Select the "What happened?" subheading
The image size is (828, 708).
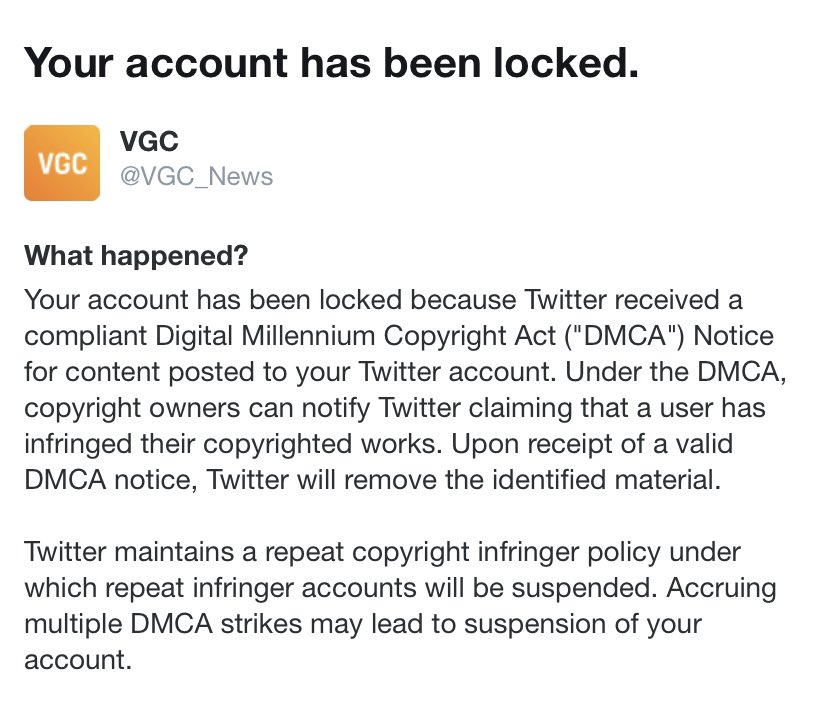pos(136,256)
